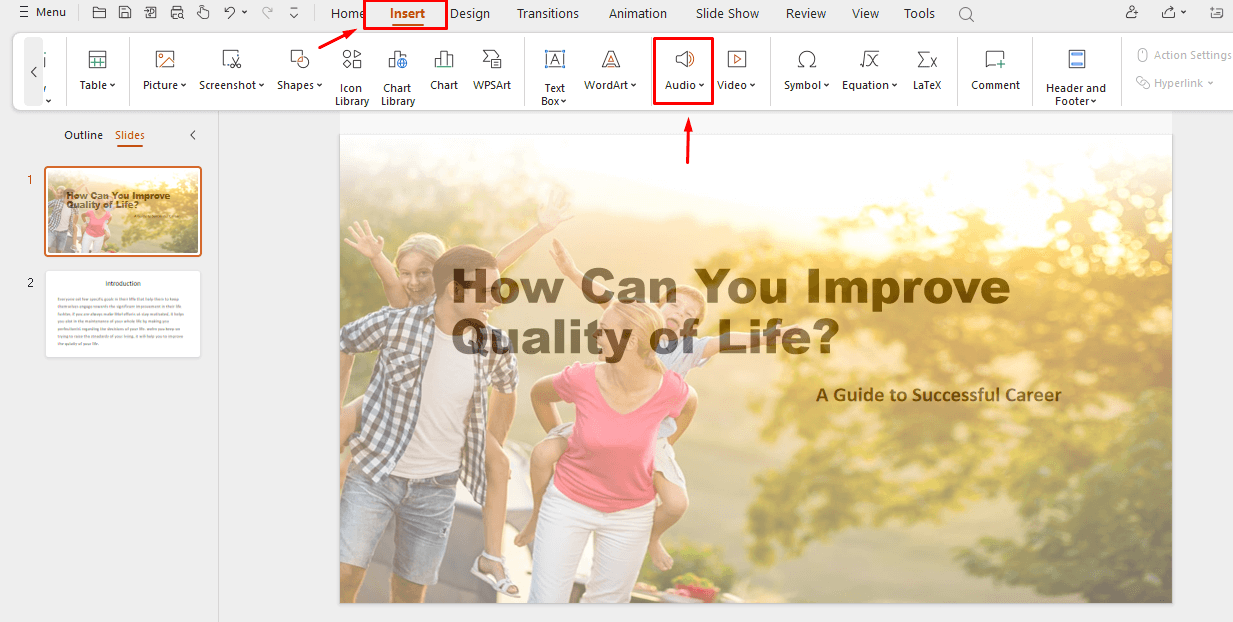This screenshot has height=622, width=1233.
Task: Add a Comment to the slide
Action: [x=994, y=70]
